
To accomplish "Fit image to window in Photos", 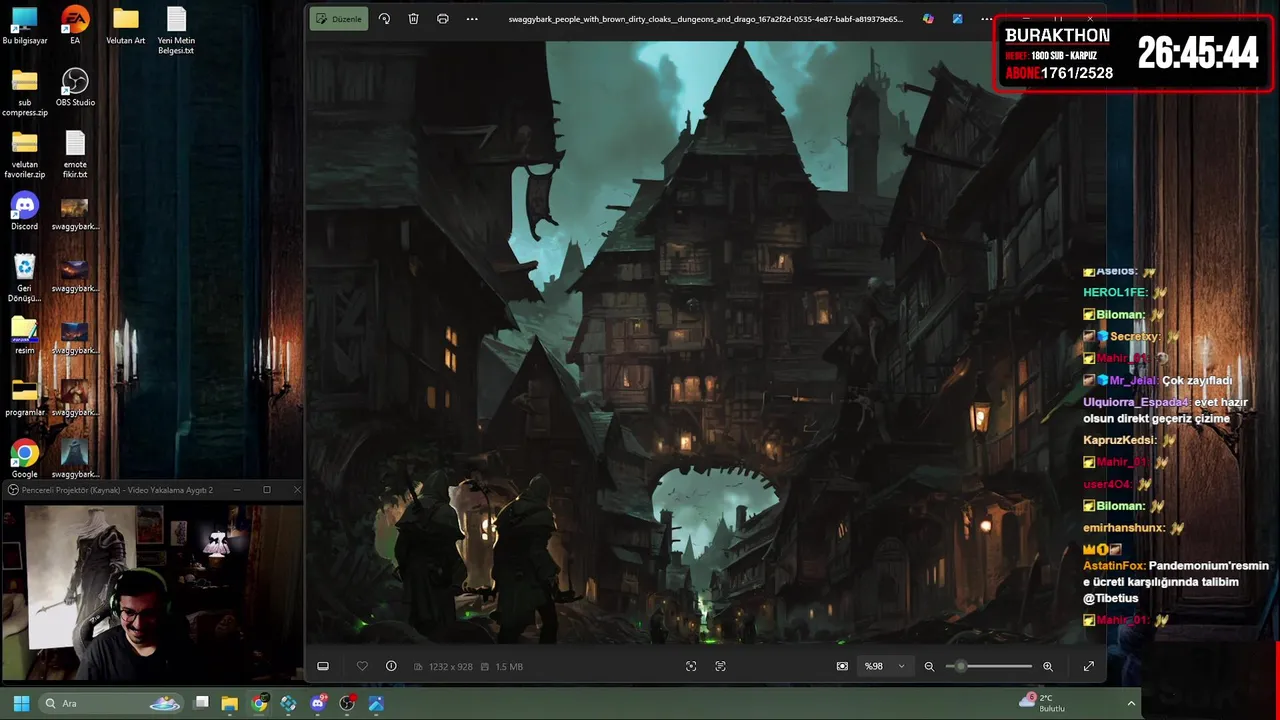I will coord(691,666).
